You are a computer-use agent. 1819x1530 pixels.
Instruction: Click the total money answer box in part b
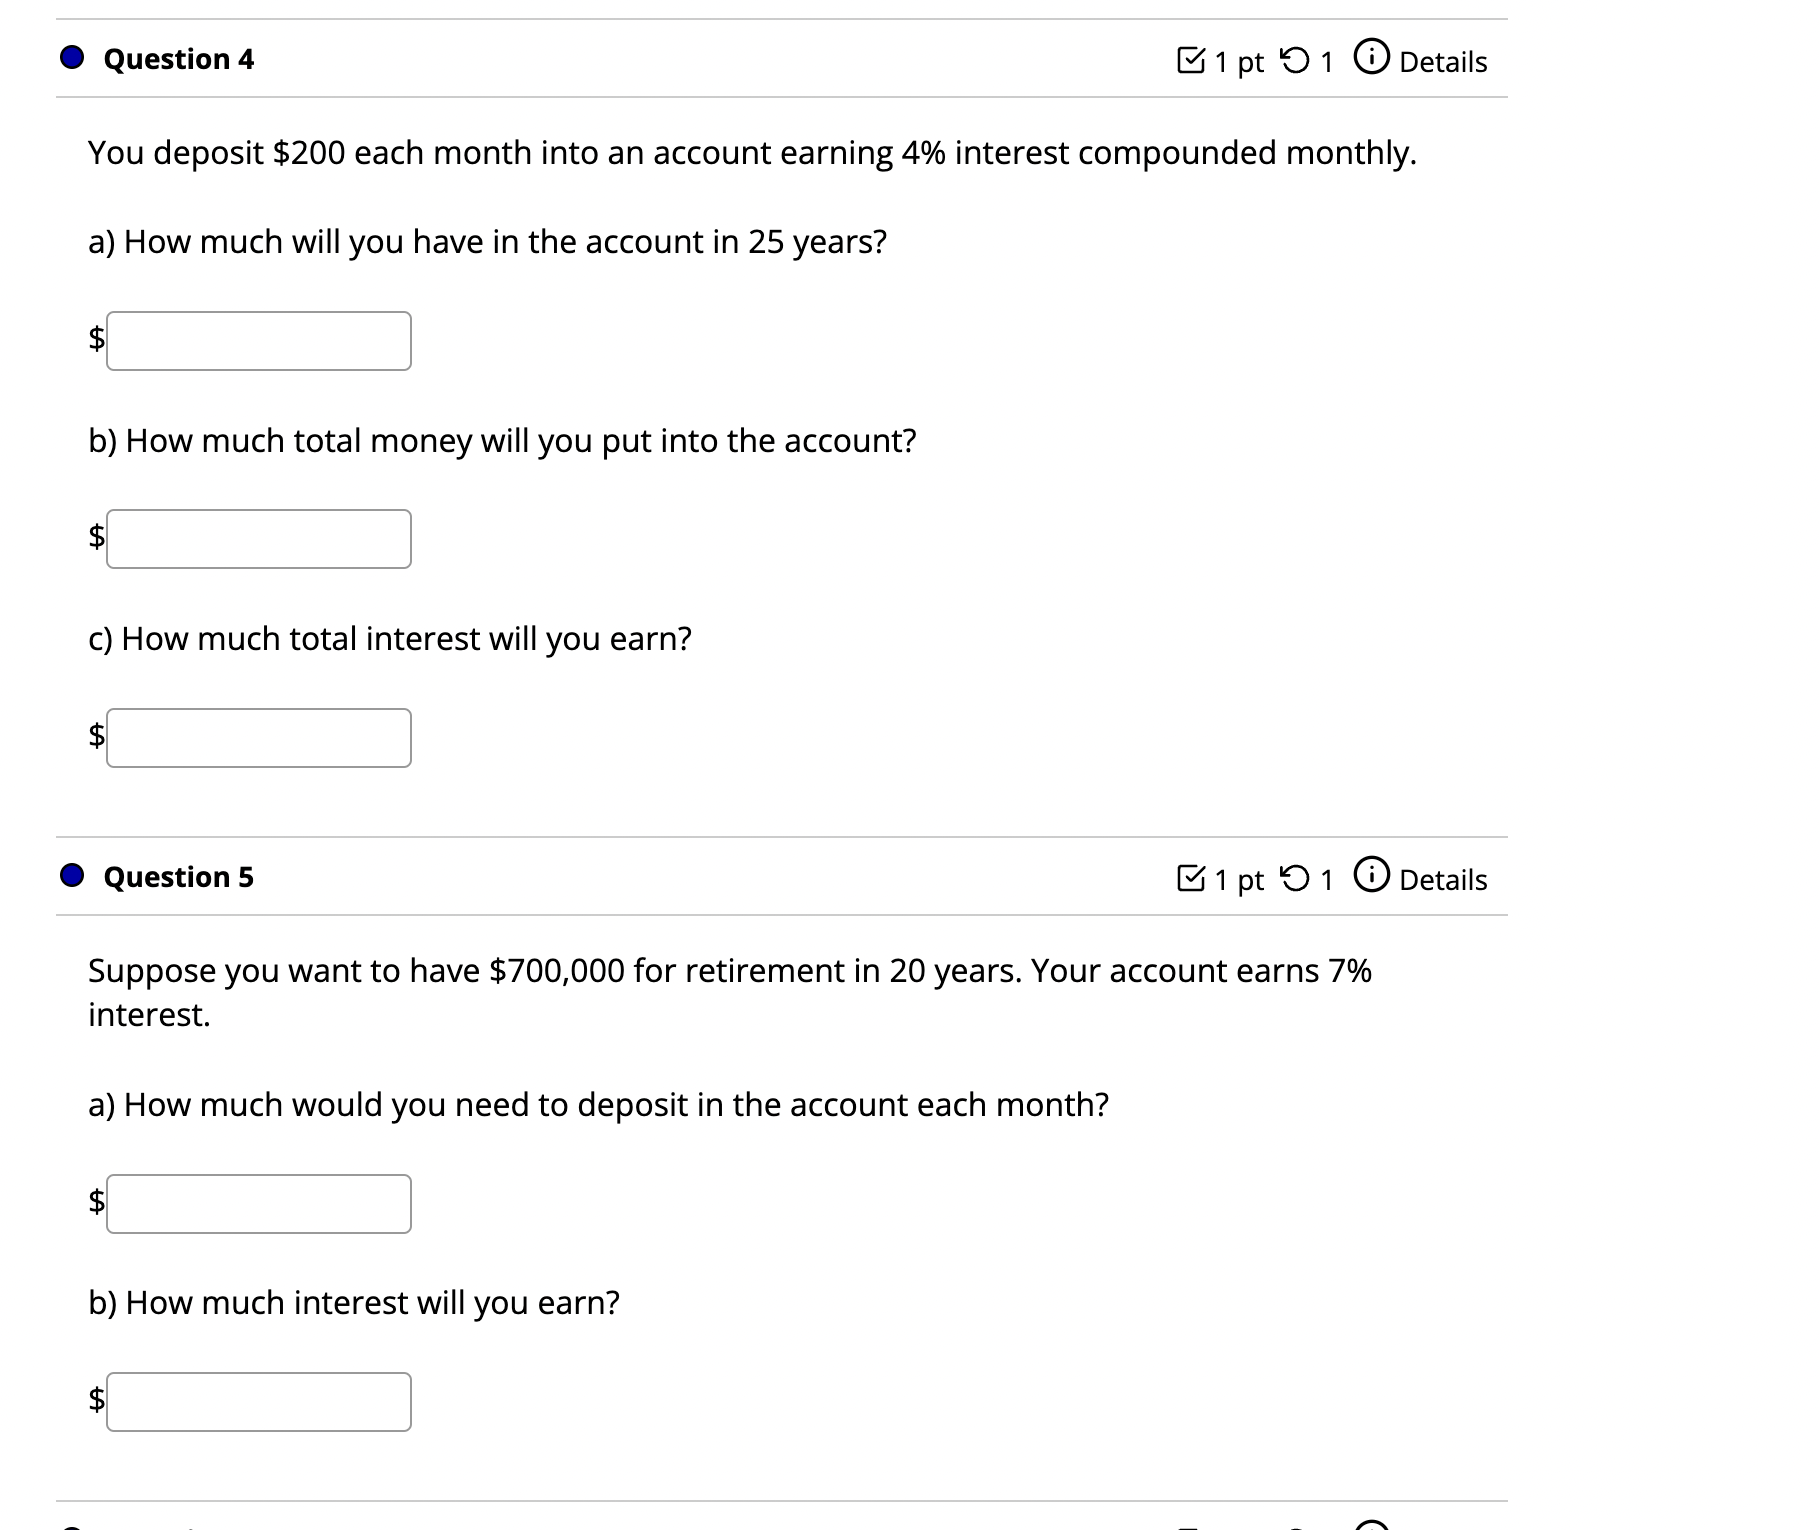point(259,539)
